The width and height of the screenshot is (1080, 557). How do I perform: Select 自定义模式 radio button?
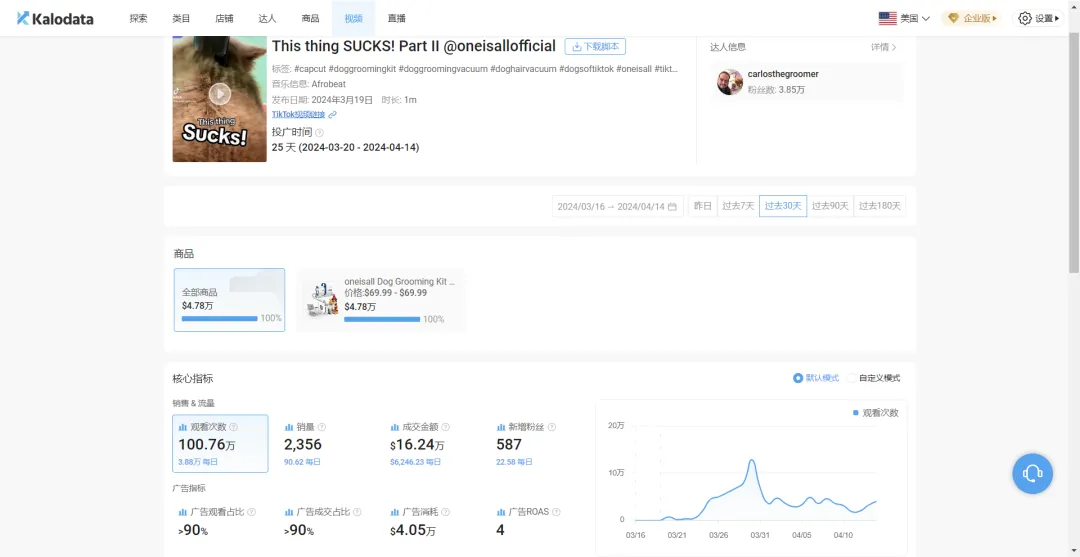pos(852,378)
